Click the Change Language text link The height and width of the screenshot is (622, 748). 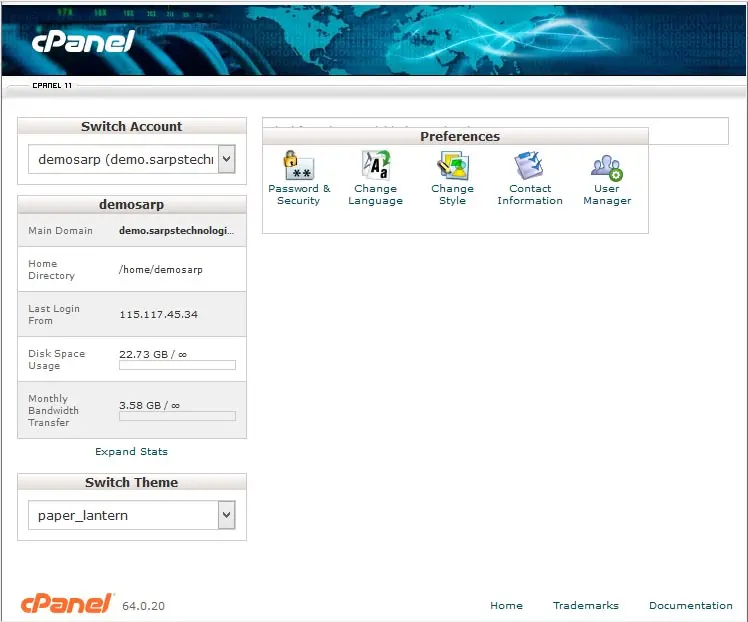[375, 195]
